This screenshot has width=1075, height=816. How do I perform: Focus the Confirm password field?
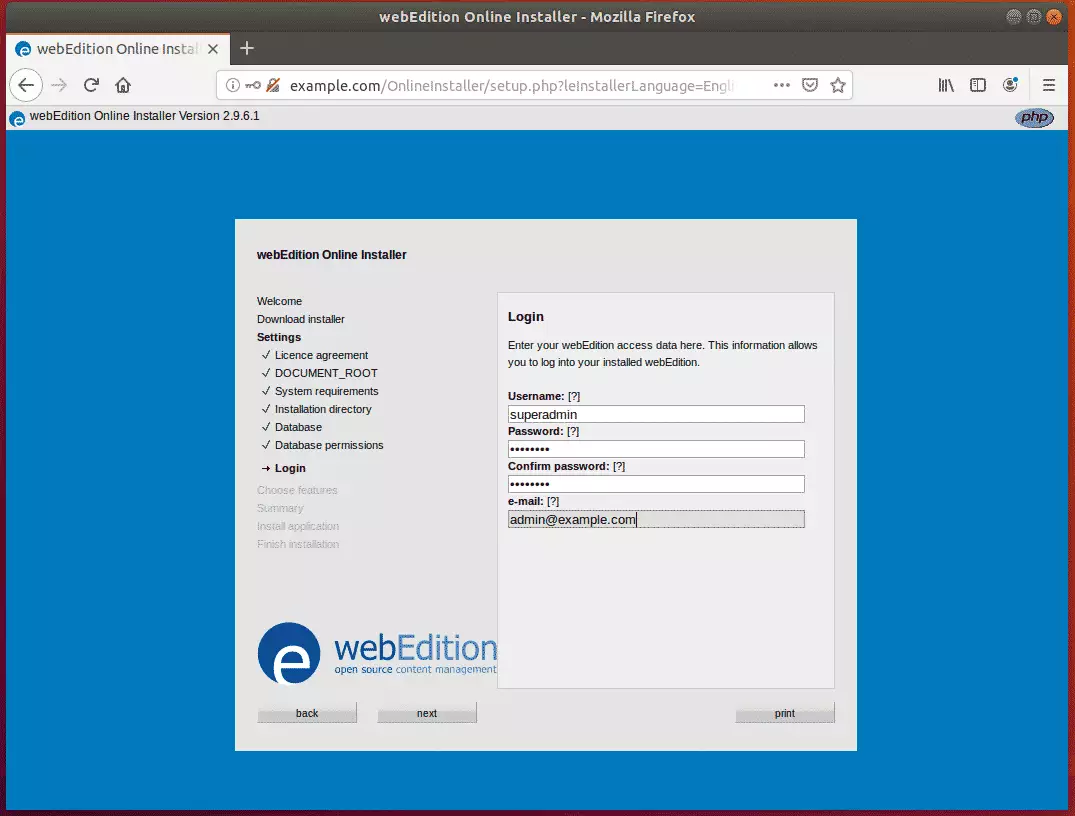tap(655, 484)
